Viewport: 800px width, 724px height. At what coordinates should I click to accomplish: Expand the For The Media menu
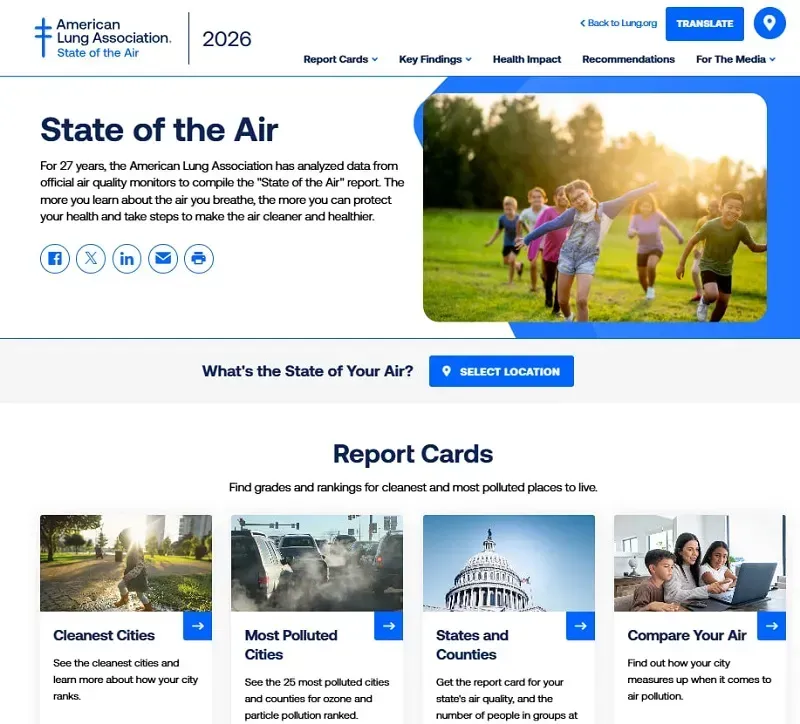[x=736, y=59]
